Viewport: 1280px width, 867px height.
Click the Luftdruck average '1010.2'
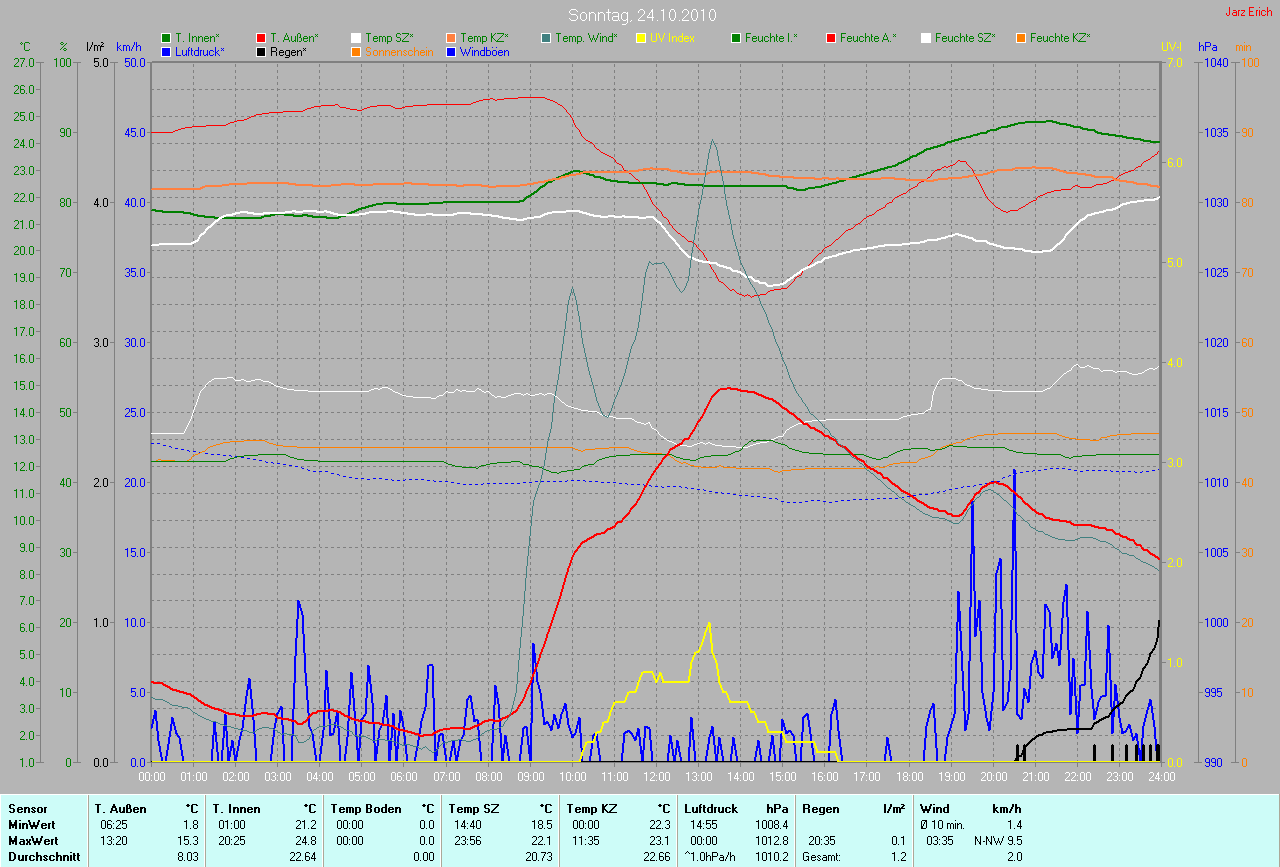click(x=772, y=856)
